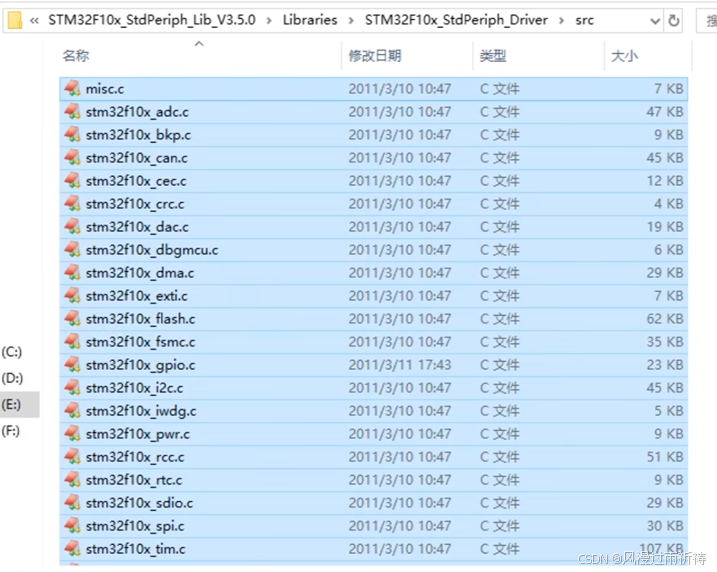
Task: Click date 2011/3/11 17:43 of gpio file
Action: (x=400, y=365)
